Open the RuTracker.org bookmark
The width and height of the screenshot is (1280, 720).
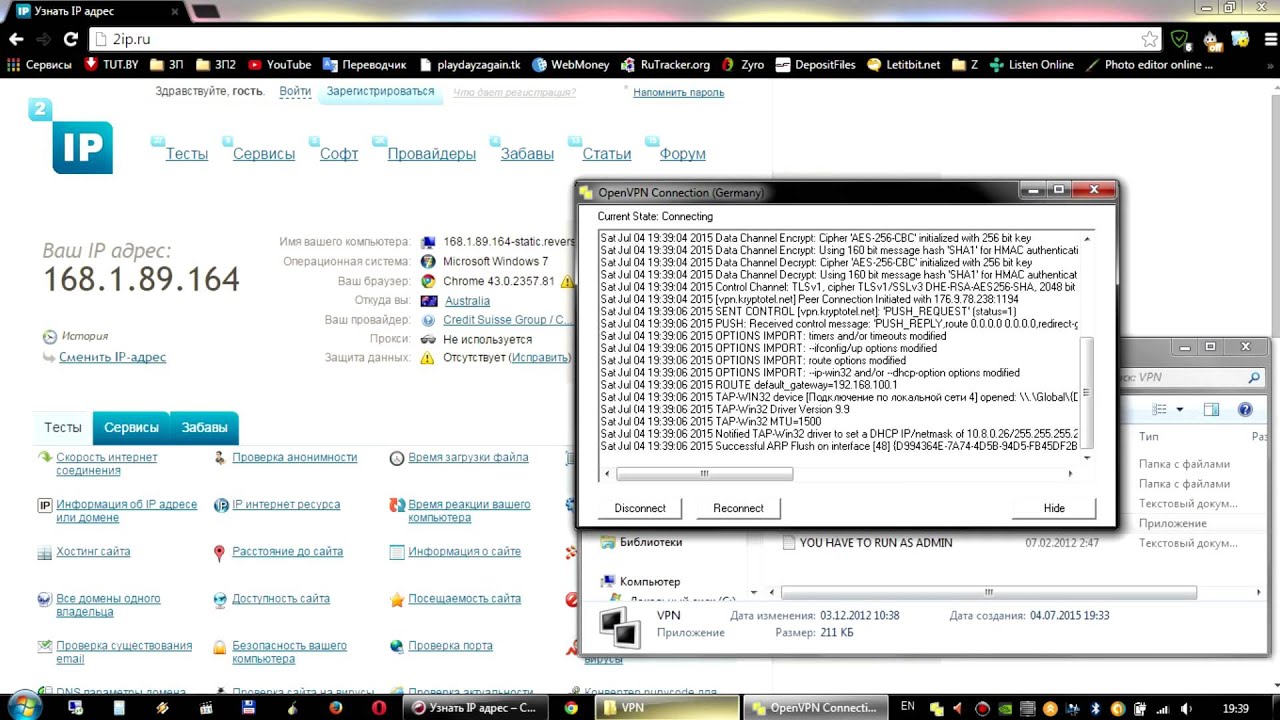[665, 64]
